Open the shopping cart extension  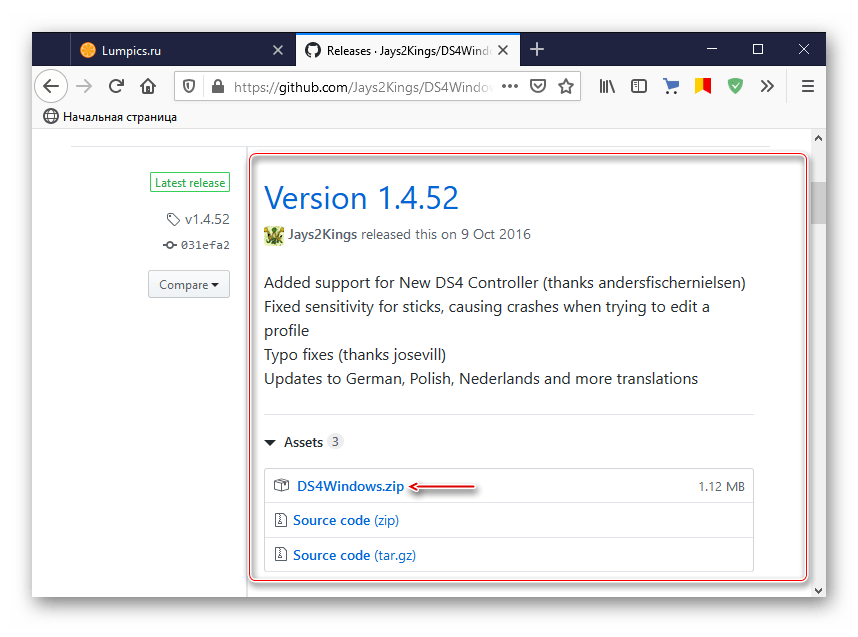coord(671,87)
